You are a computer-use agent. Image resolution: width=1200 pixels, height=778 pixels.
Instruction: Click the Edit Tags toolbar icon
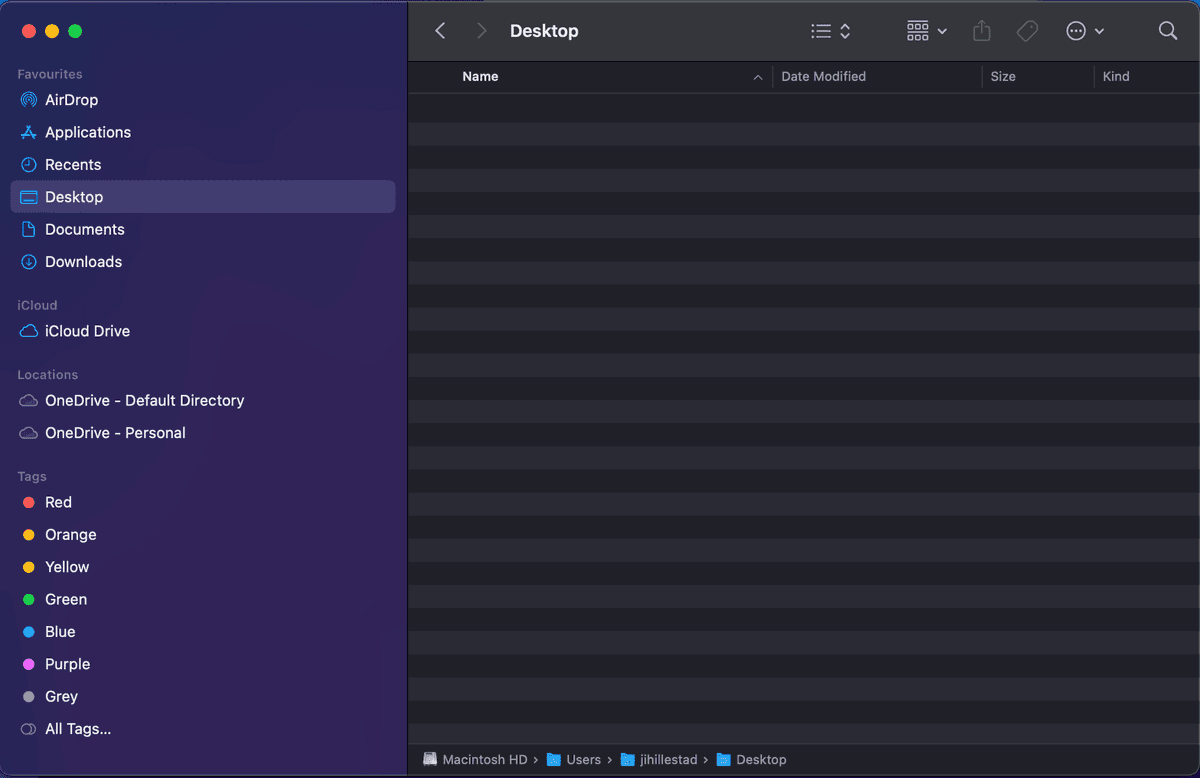click(1027, 31)
